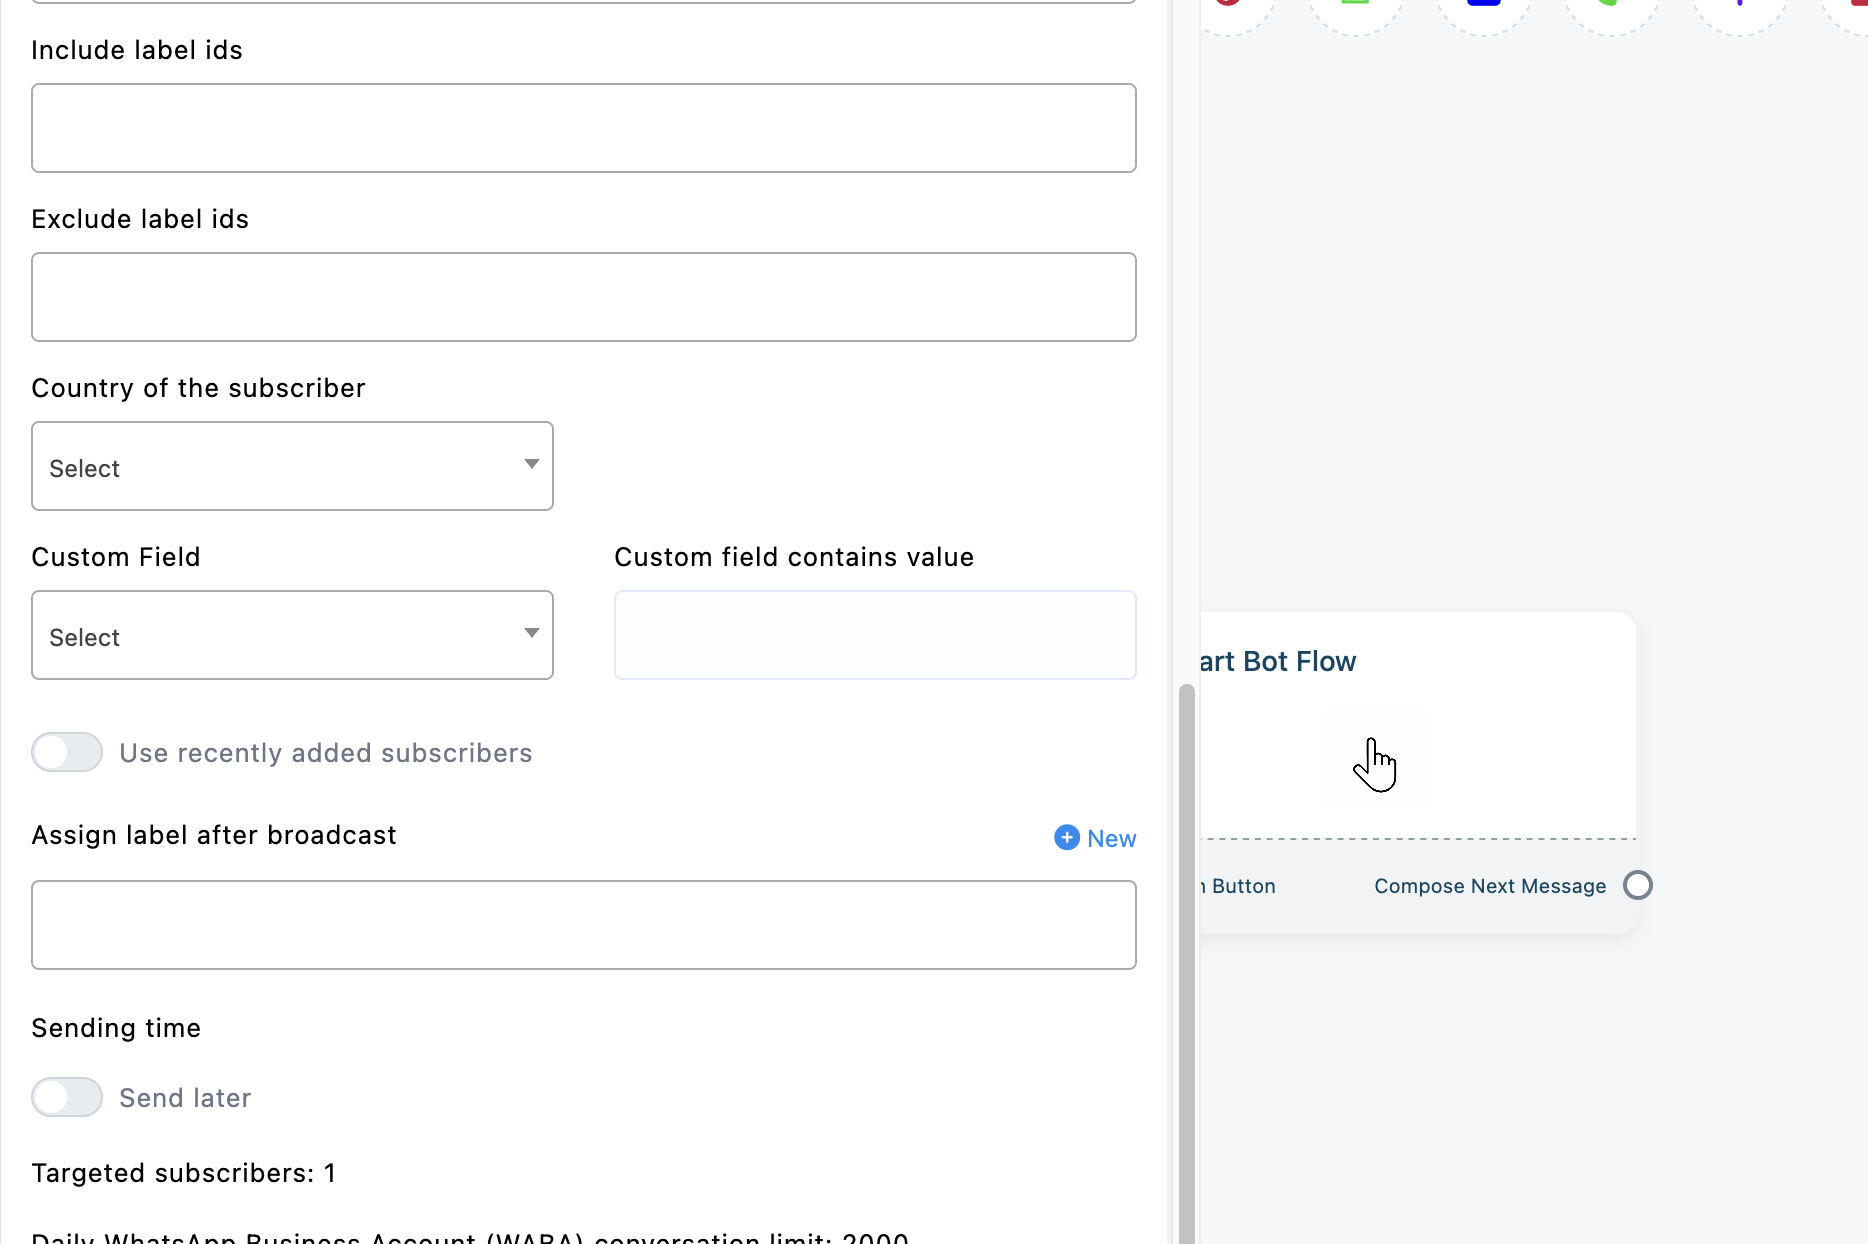1868x1244 pixels.
Task: Enable Use recently added subscribers toggle
Action: (67, 752)
